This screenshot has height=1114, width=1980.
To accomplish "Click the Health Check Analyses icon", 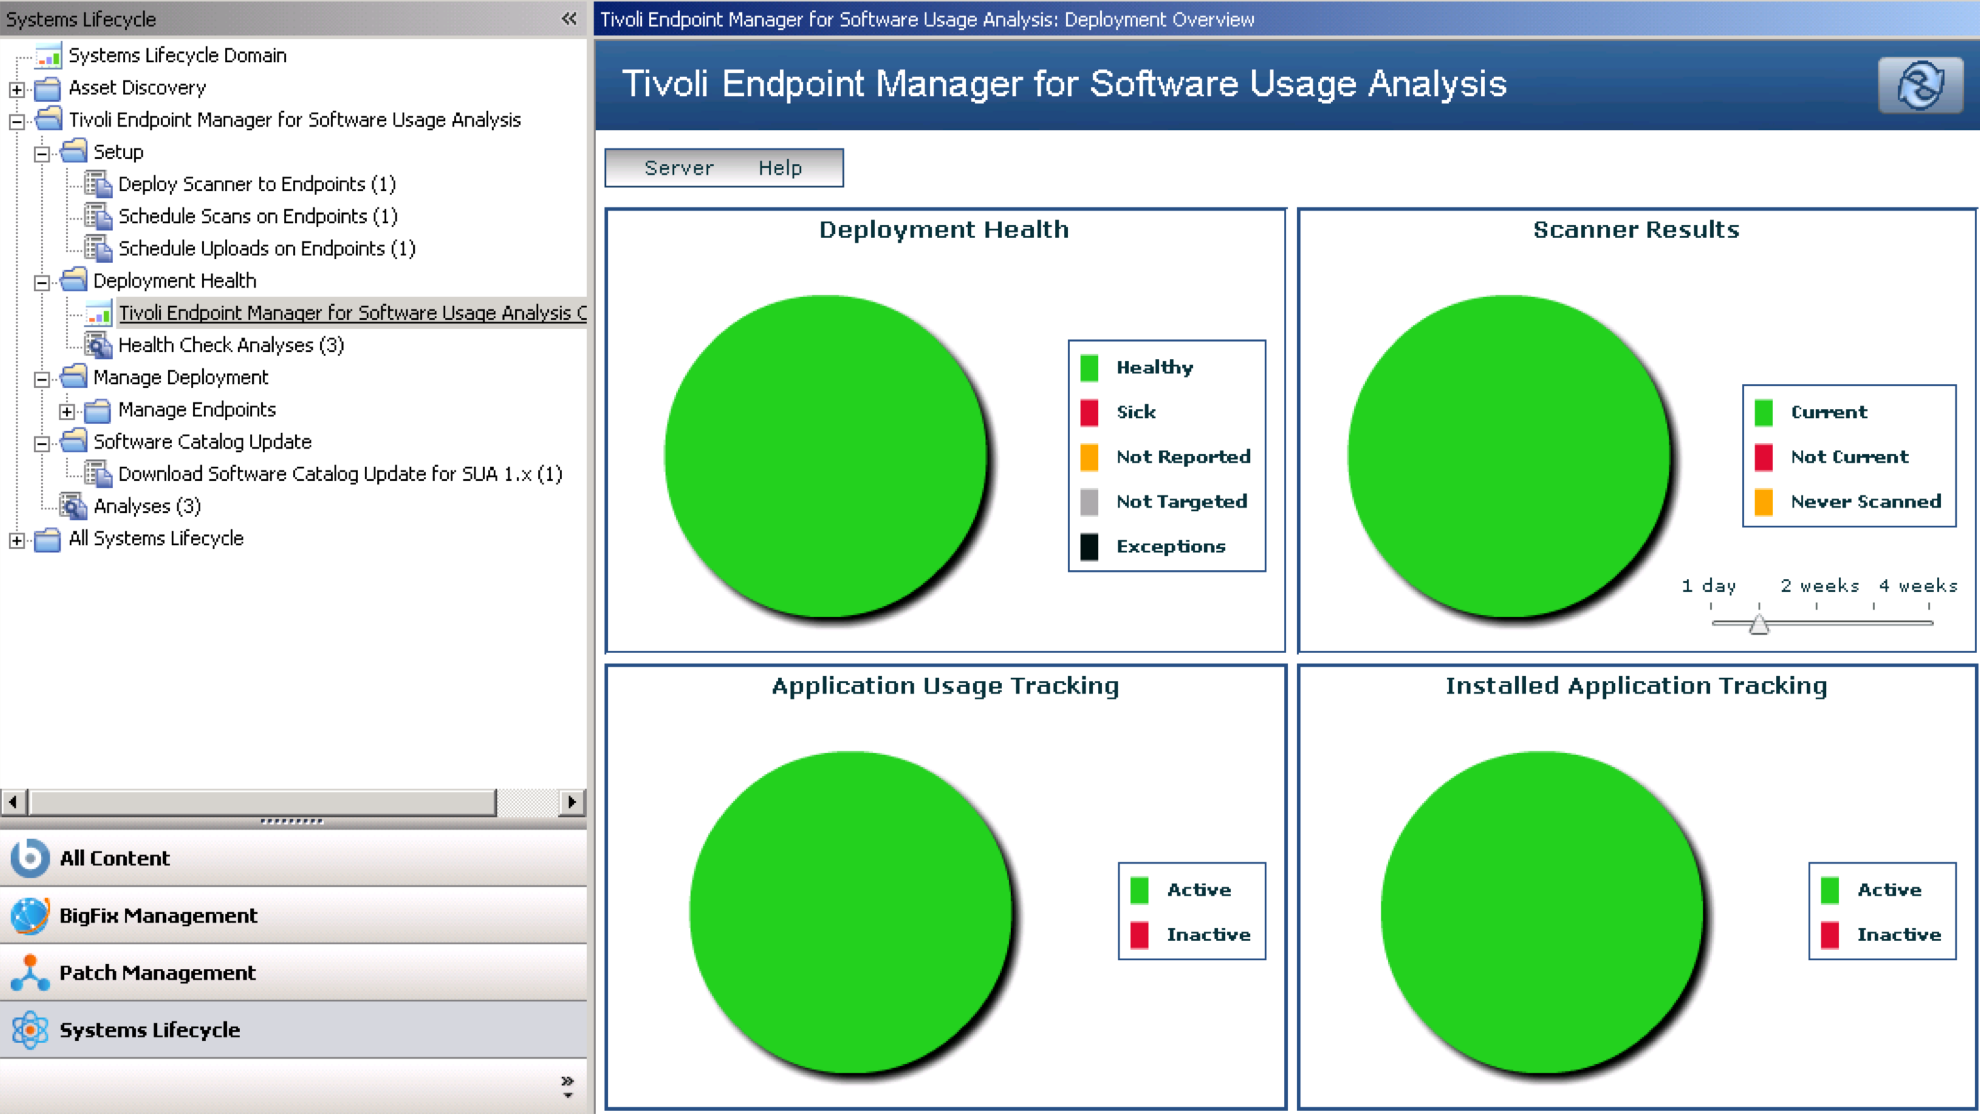I will 98,345.
